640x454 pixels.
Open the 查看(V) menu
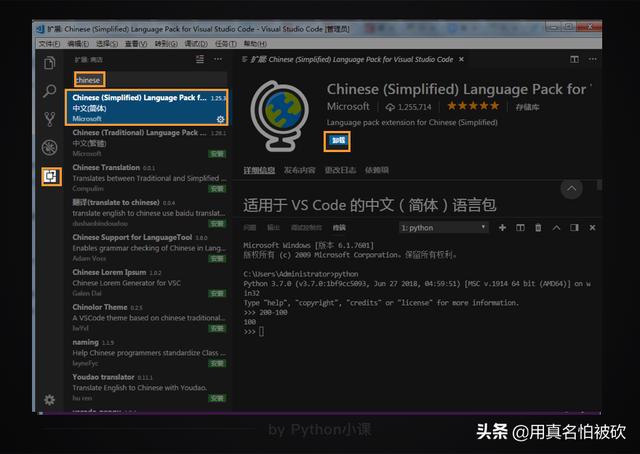point(136,44)
